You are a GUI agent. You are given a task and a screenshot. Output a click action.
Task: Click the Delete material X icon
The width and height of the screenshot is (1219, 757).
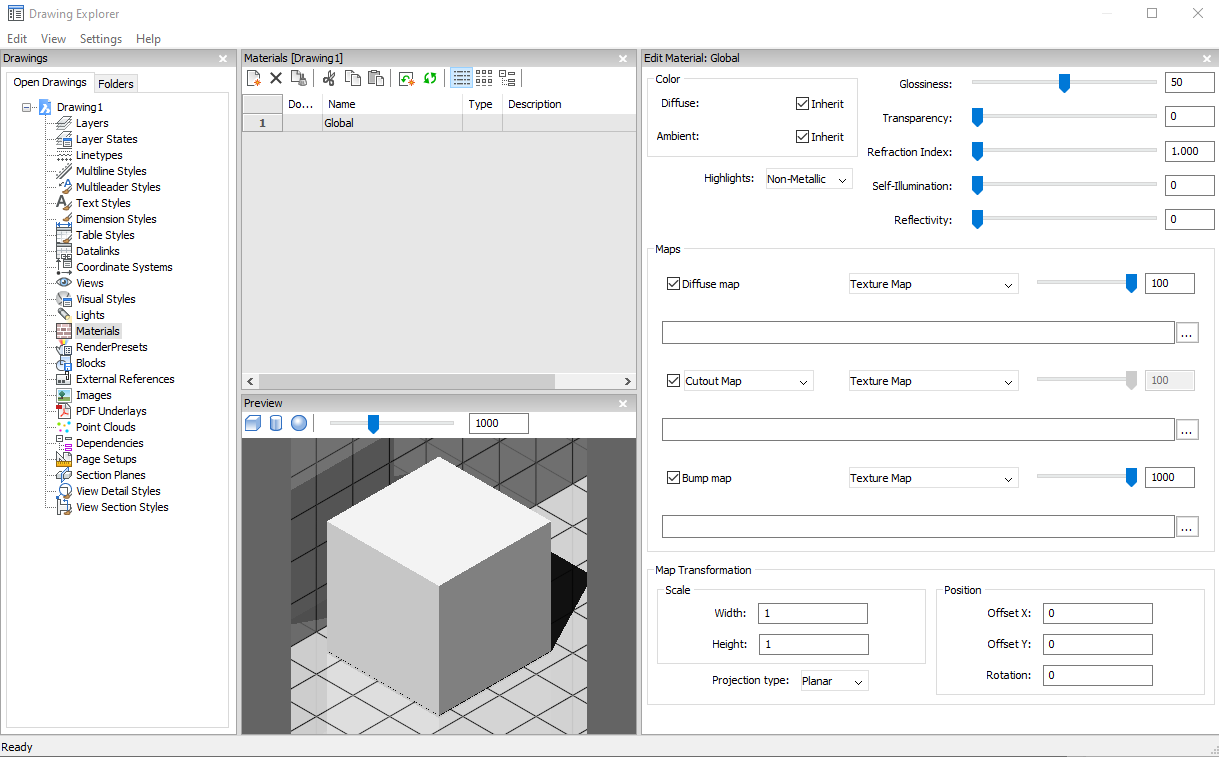[x=276, y=78]
